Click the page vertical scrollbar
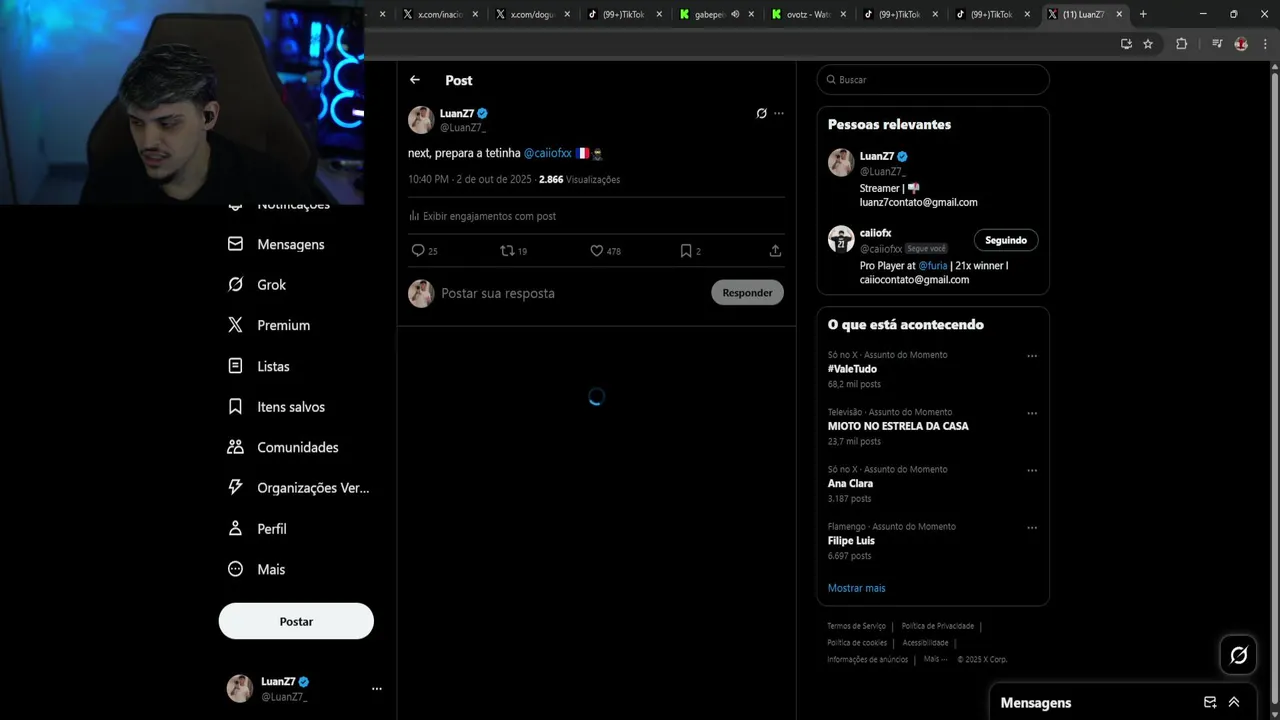This screenshot has width=1280, height=720. point(1274,390)
